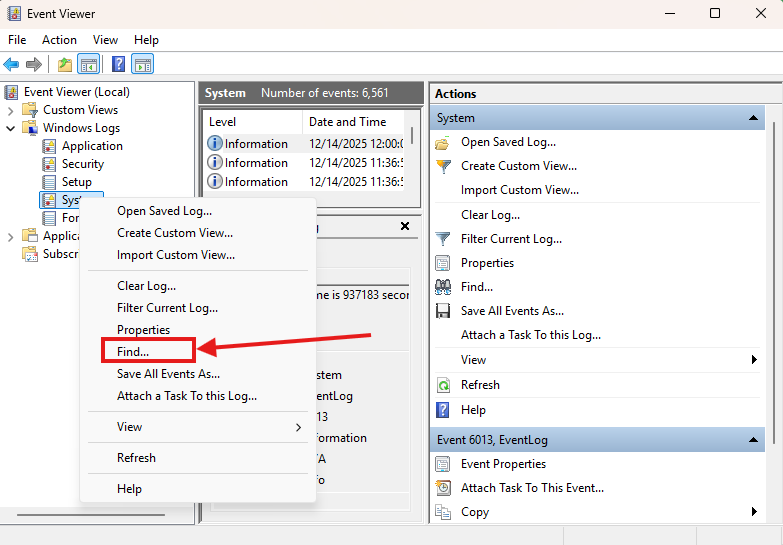Click the console tree horizontal scrollbar
The image size is (783, 545).
point(91,515)
